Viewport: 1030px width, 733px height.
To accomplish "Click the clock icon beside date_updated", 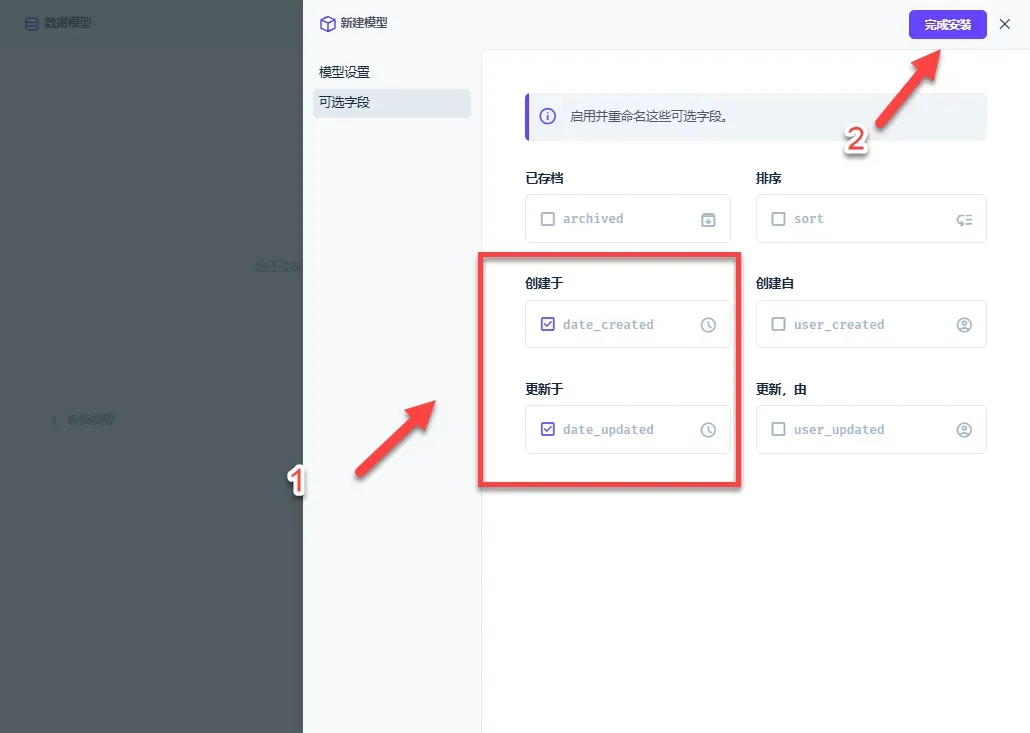I will point(708,430).
